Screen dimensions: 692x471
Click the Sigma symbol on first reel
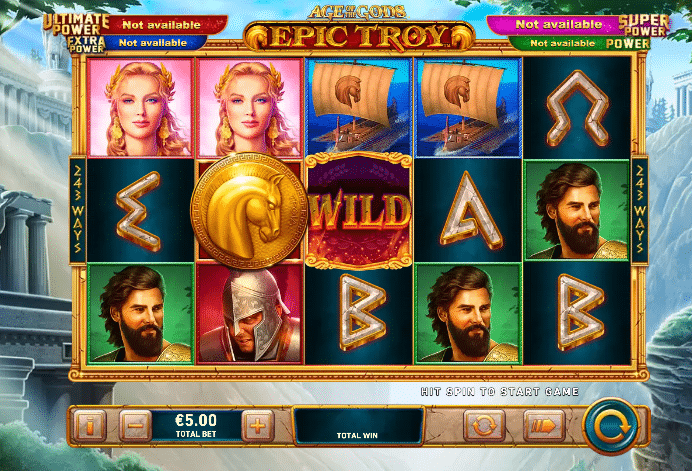click(x=140, y=211)
